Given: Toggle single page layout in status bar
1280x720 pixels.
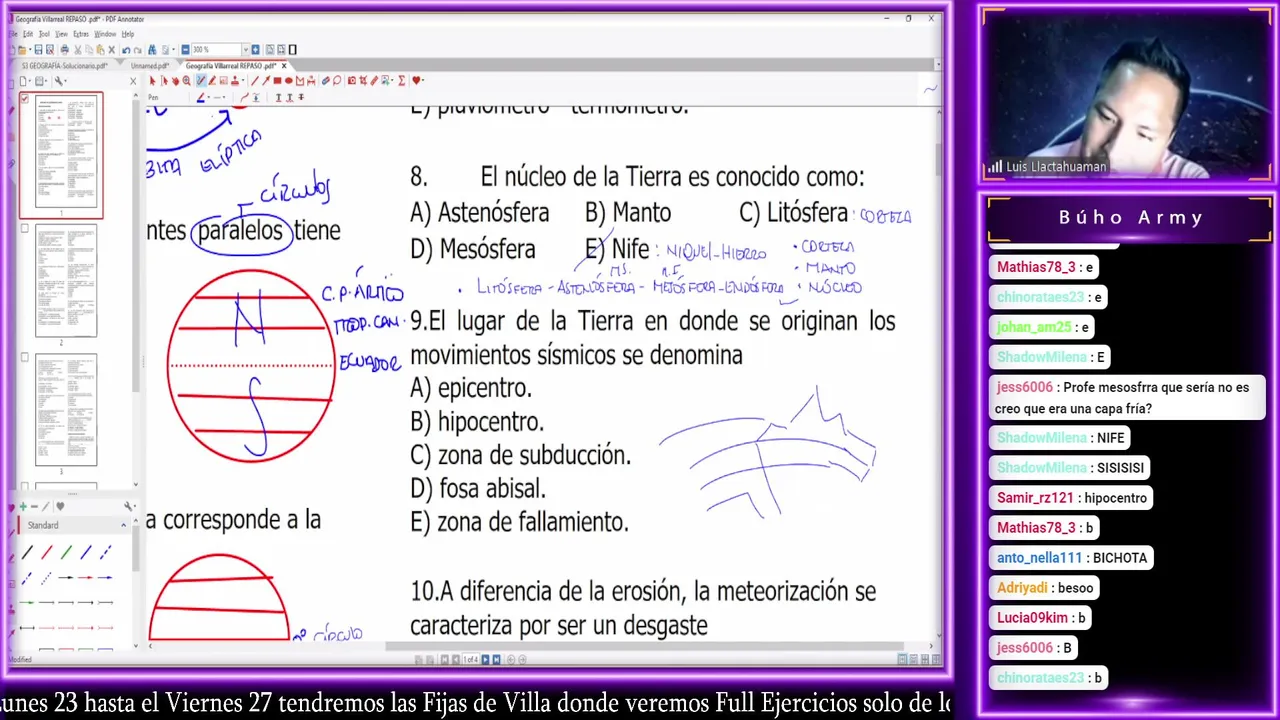Looking at the screenshot, I should point(902,659).
